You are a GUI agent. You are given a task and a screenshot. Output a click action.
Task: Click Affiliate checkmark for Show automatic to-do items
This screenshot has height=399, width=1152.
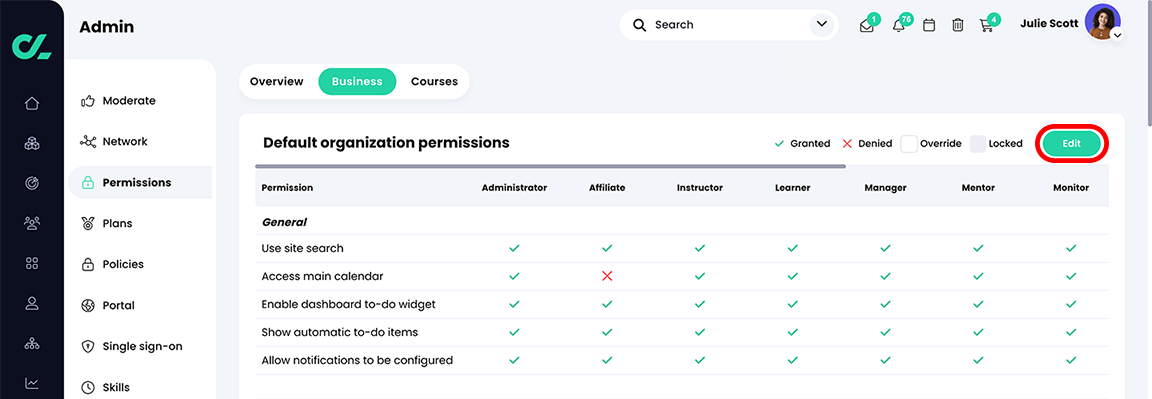(x=607, y=332)
